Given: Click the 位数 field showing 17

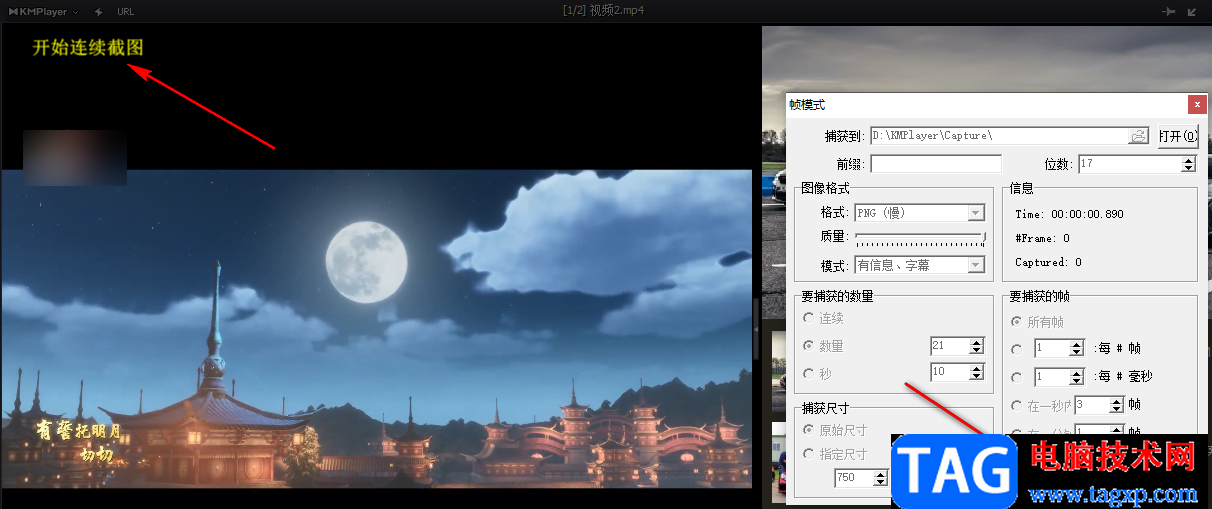Looking at the screenshot, I should (1129, 163).
